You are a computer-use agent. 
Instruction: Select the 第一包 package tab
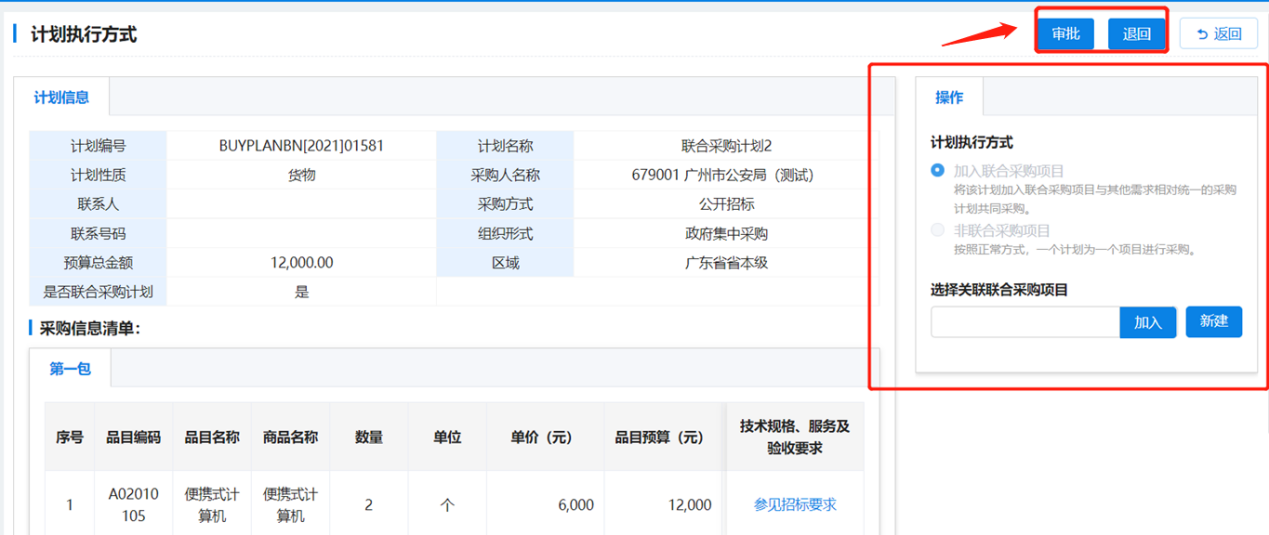point(70,368)
